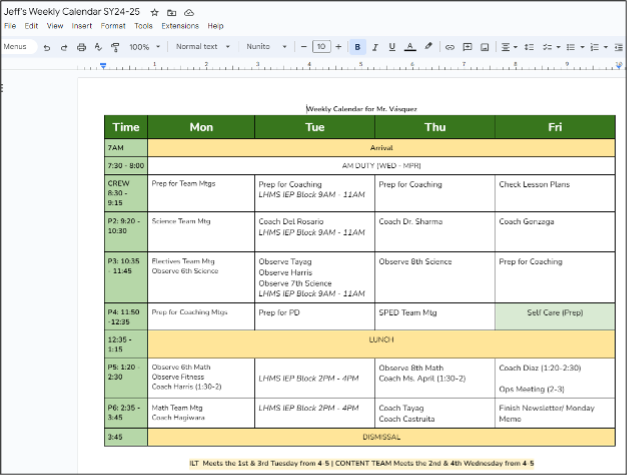Screen dimensions: 628x476
Task: Click the Undo icon
Action: point(46,47)
